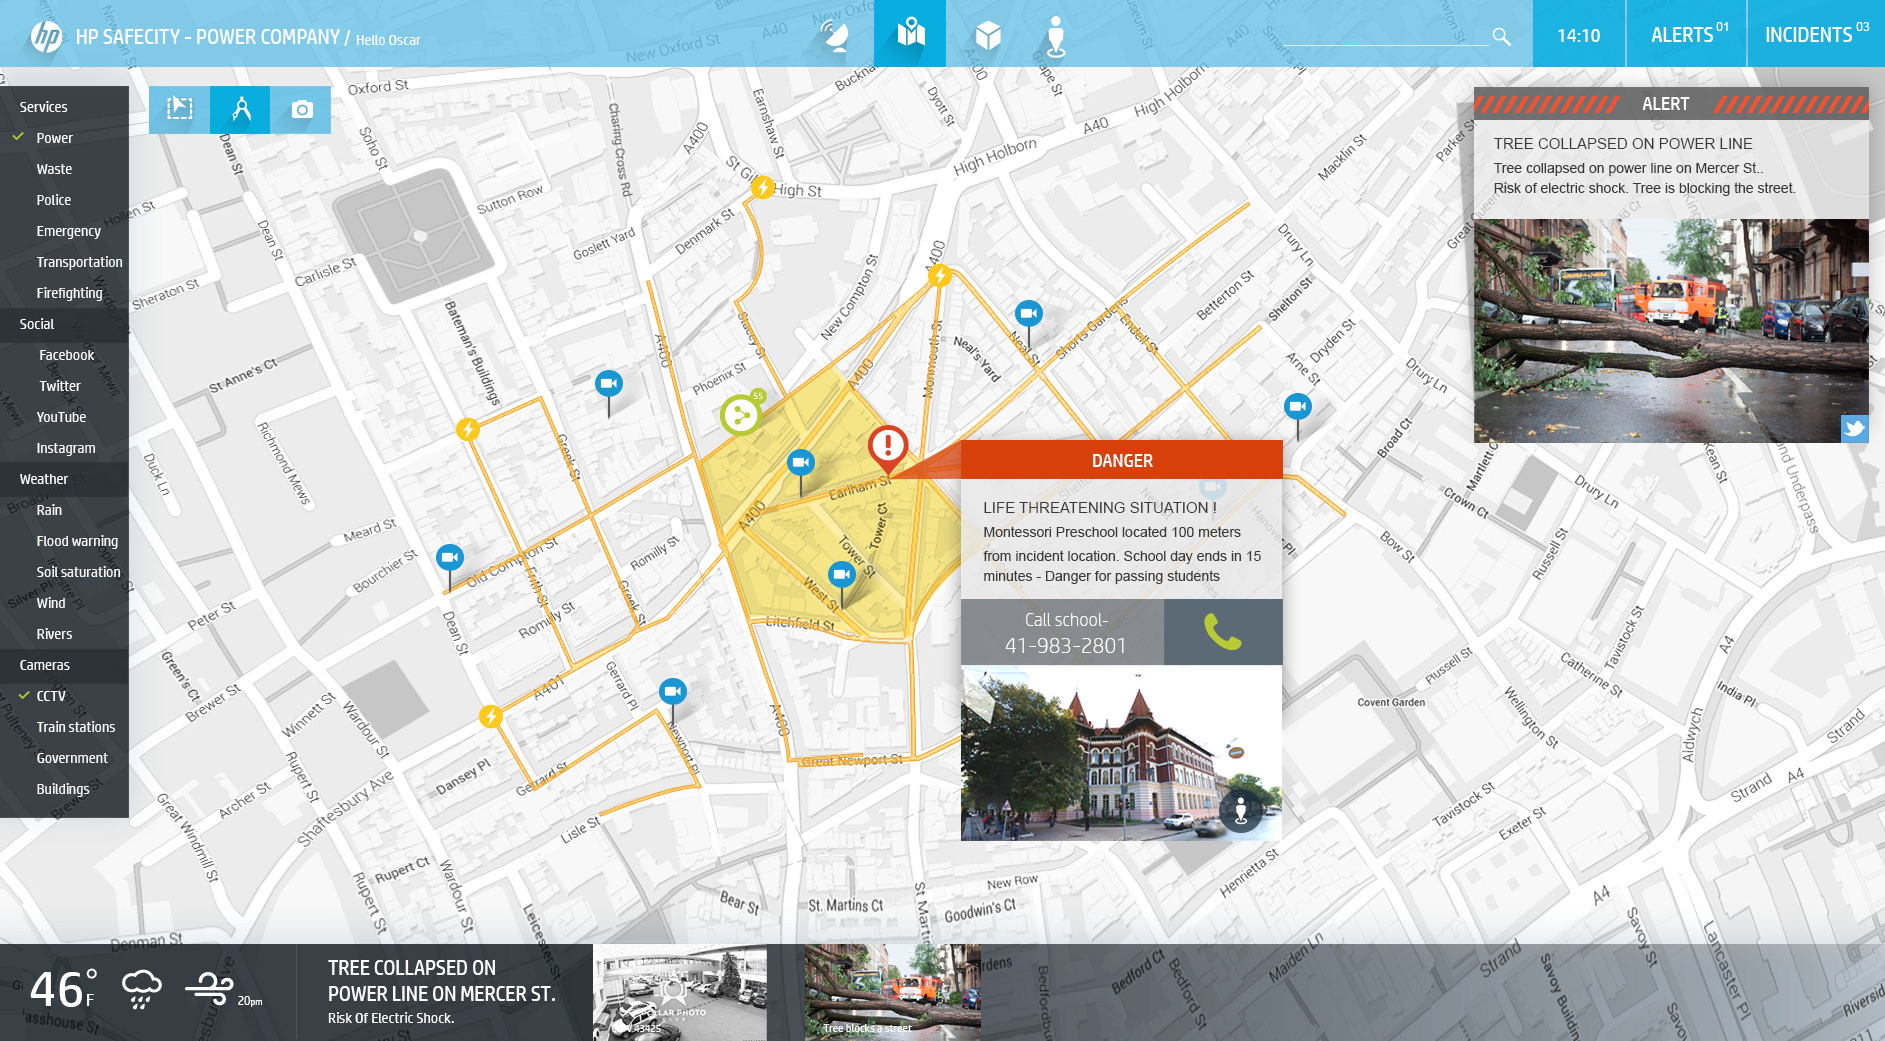
Task: Click the school phone number 41-983-2801
Action: [x=1065, y=646]
